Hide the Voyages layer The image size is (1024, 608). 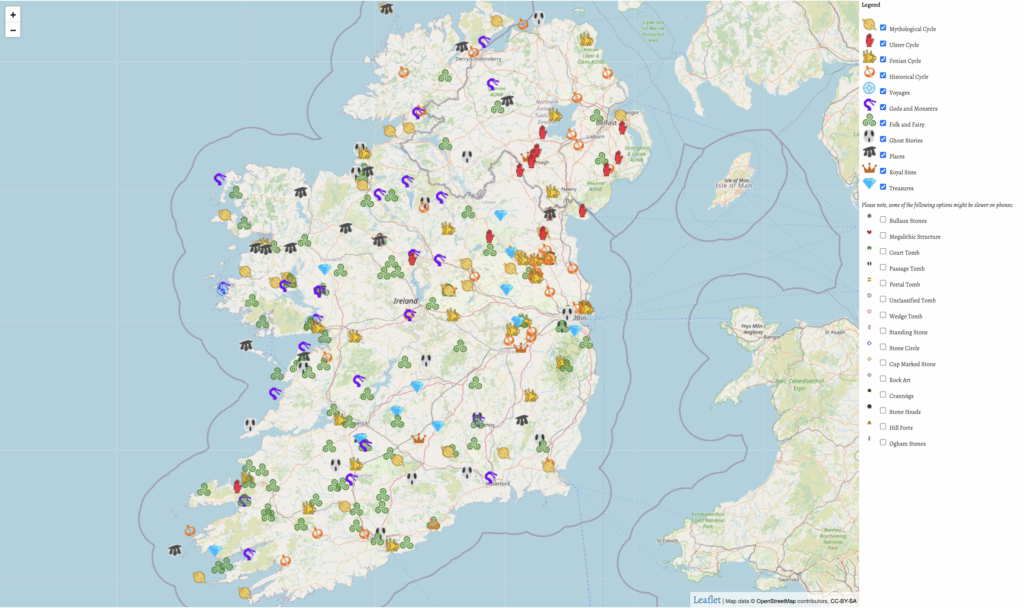tap(883, 91)
